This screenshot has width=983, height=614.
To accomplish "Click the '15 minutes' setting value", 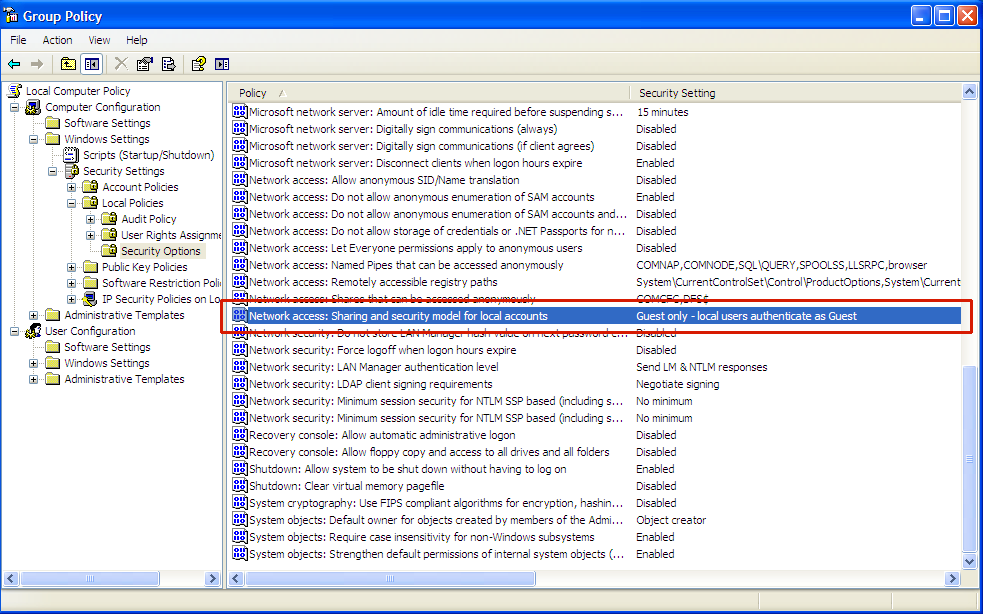I will pos(662,112).
